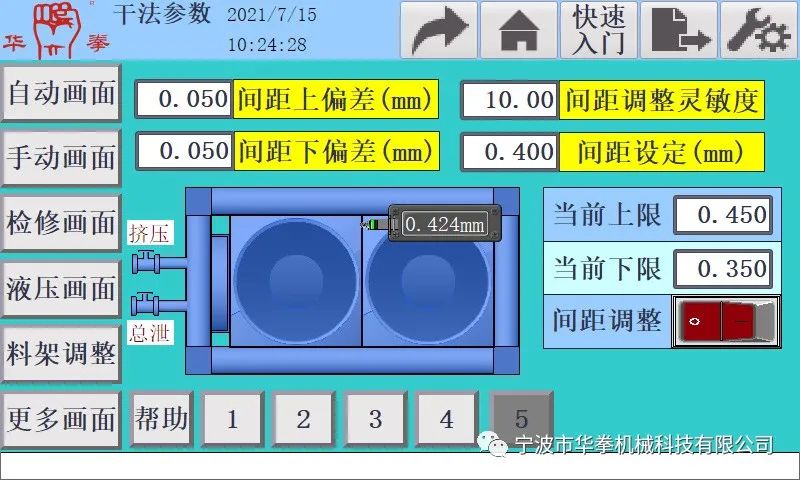Select parameter page 3
The image size is (800, 480).
[376, 419]
